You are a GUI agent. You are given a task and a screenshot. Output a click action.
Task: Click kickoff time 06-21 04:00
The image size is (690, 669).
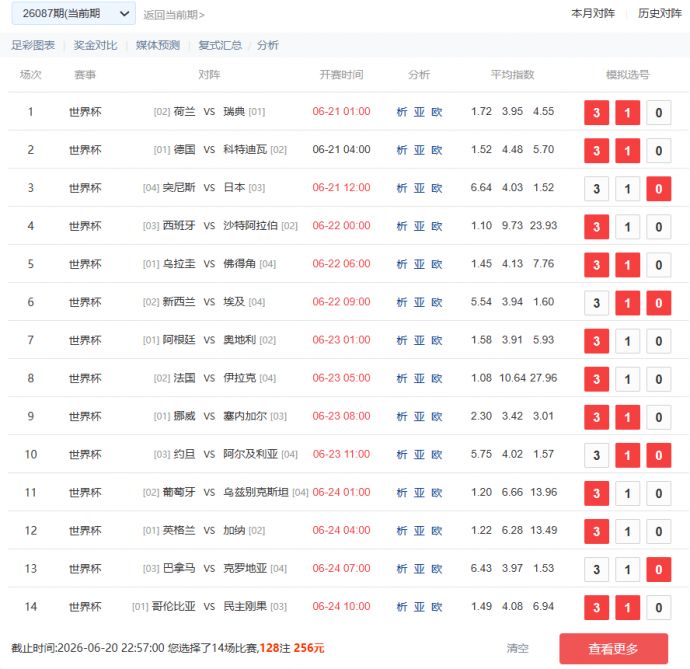(x=341, y=150)
